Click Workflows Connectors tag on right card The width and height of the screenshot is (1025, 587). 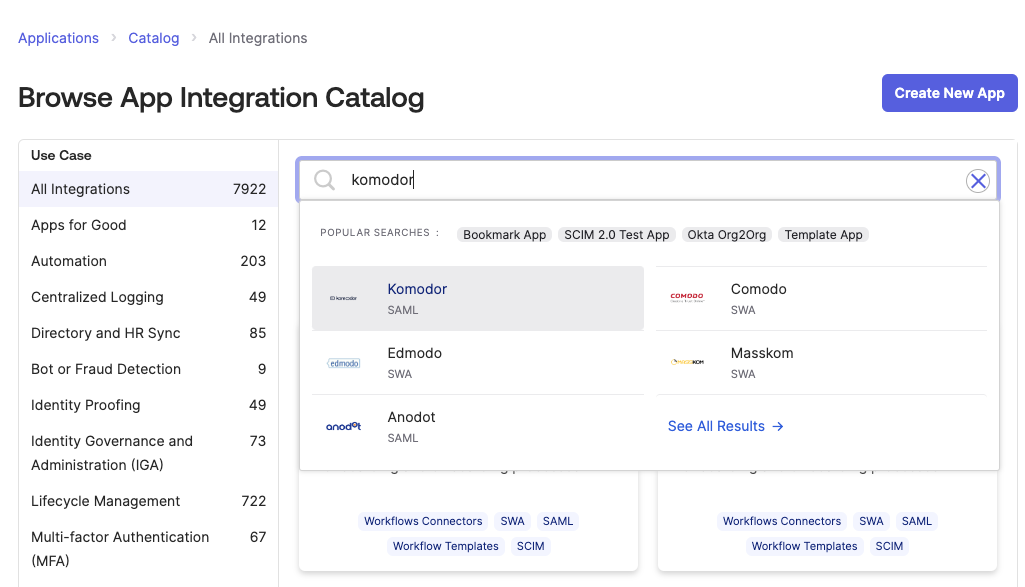tap(782, 521)
